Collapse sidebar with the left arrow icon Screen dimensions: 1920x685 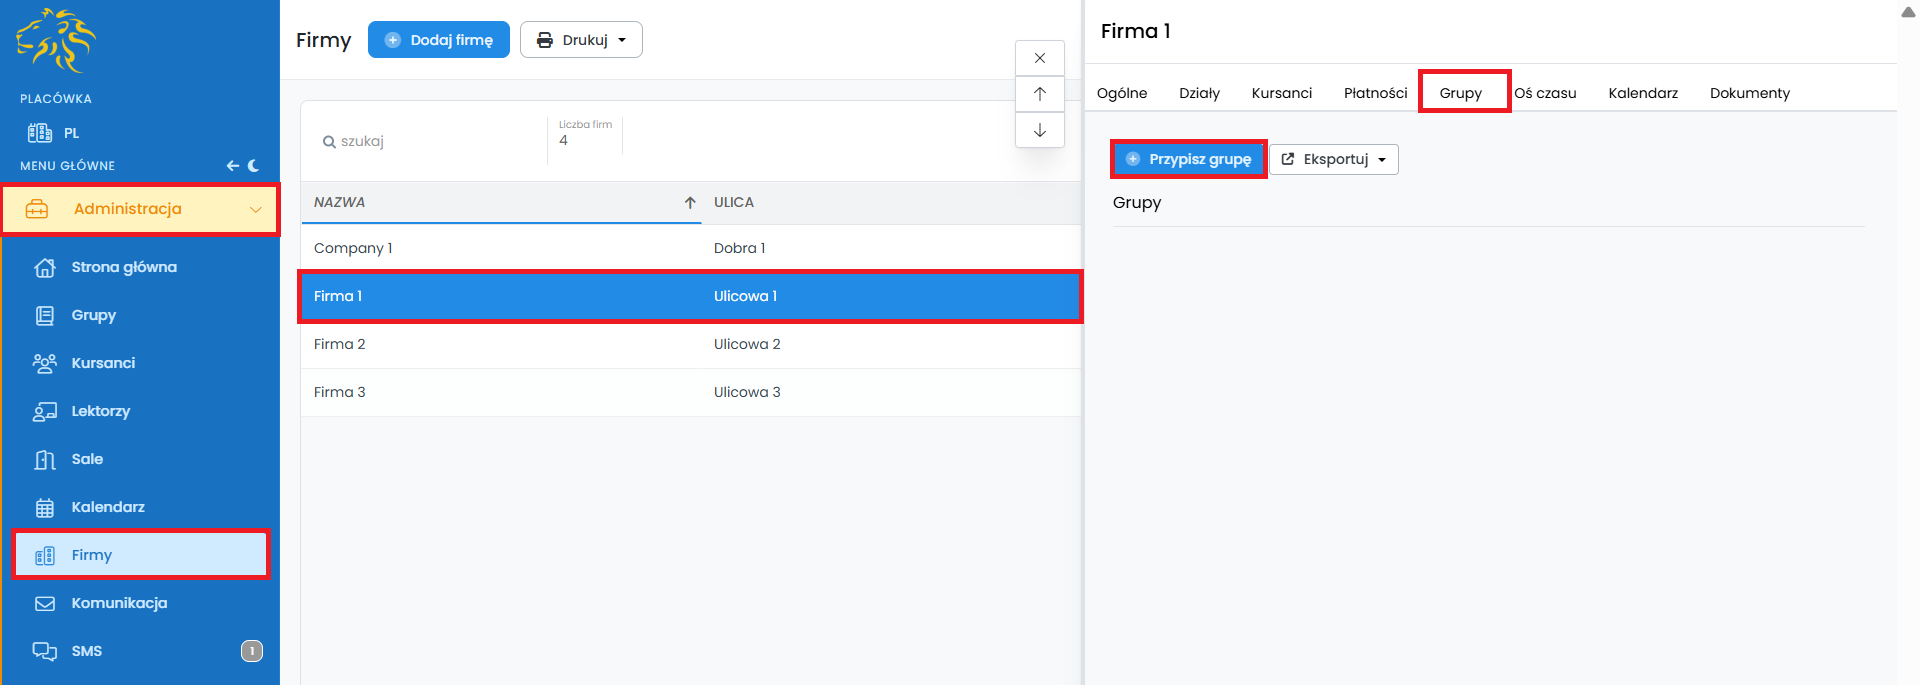[x=232, y=166]
